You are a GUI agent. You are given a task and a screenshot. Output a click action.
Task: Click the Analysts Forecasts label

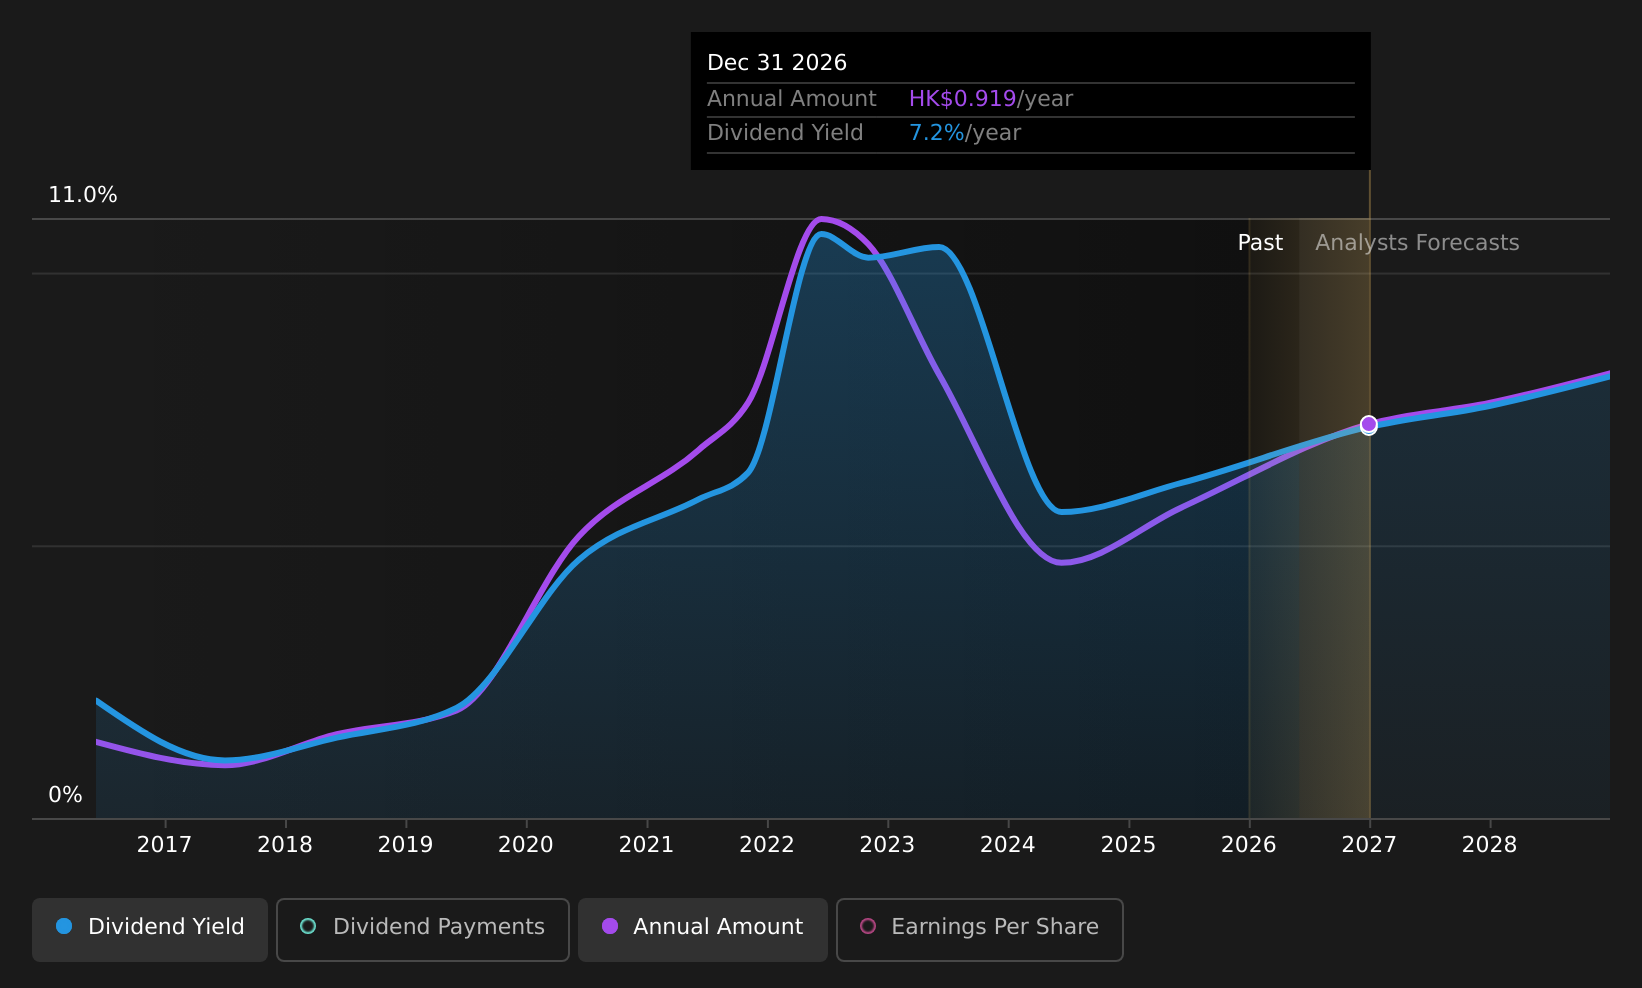coord(1417,243)
